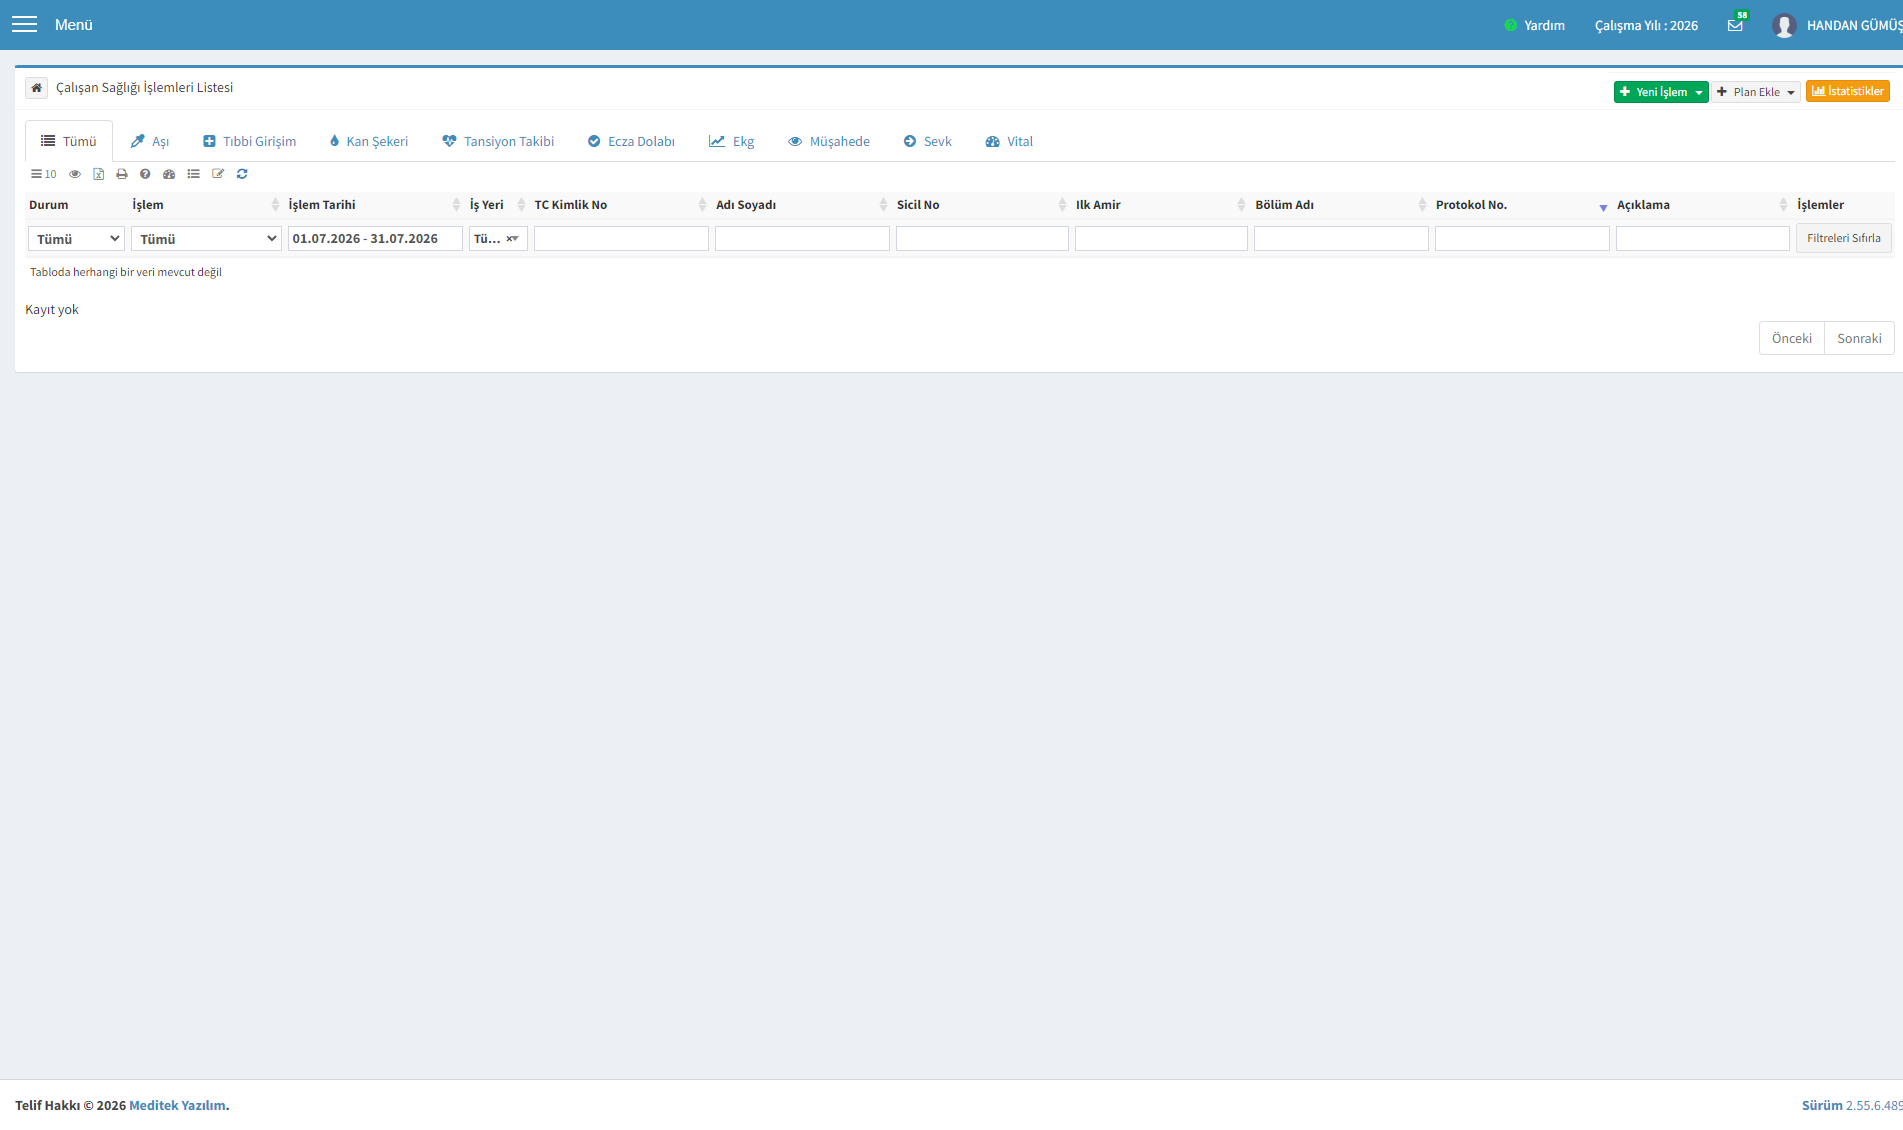The height and width of the screenshot is (1130, 1903).
Task: Click the printer icon in table toolbar
Action: (x=122, y=174)
